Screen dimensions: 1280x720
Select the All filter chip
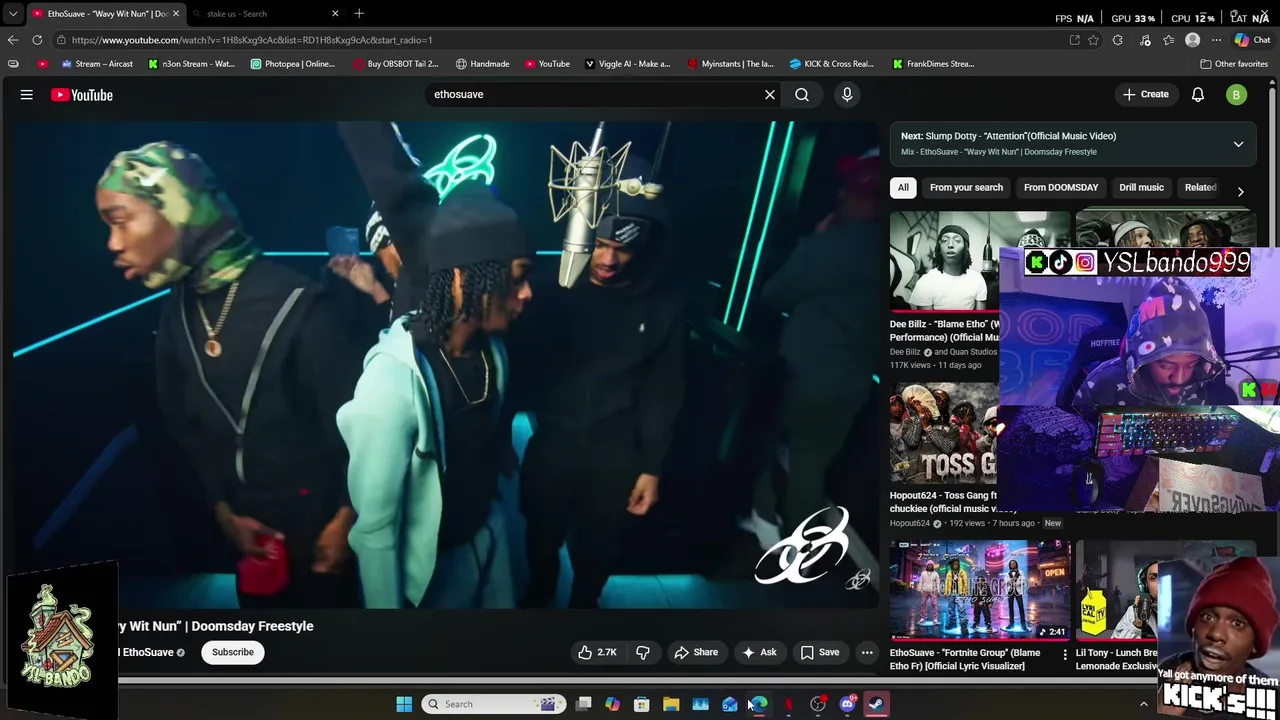click(903, 187)
